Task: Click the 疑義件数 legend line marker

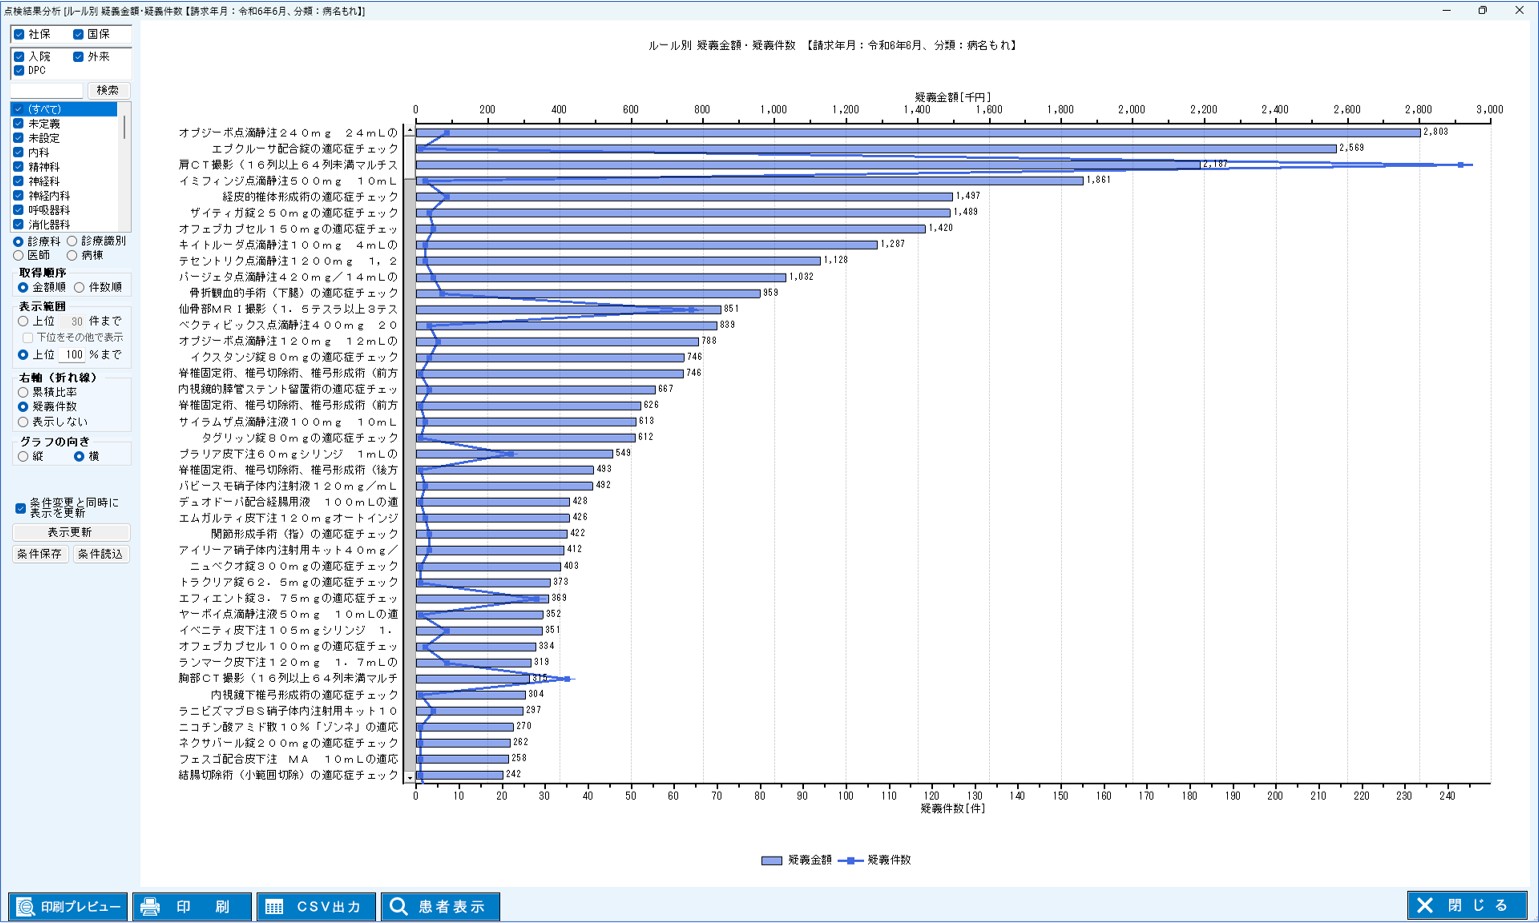Action: point(850,860)
